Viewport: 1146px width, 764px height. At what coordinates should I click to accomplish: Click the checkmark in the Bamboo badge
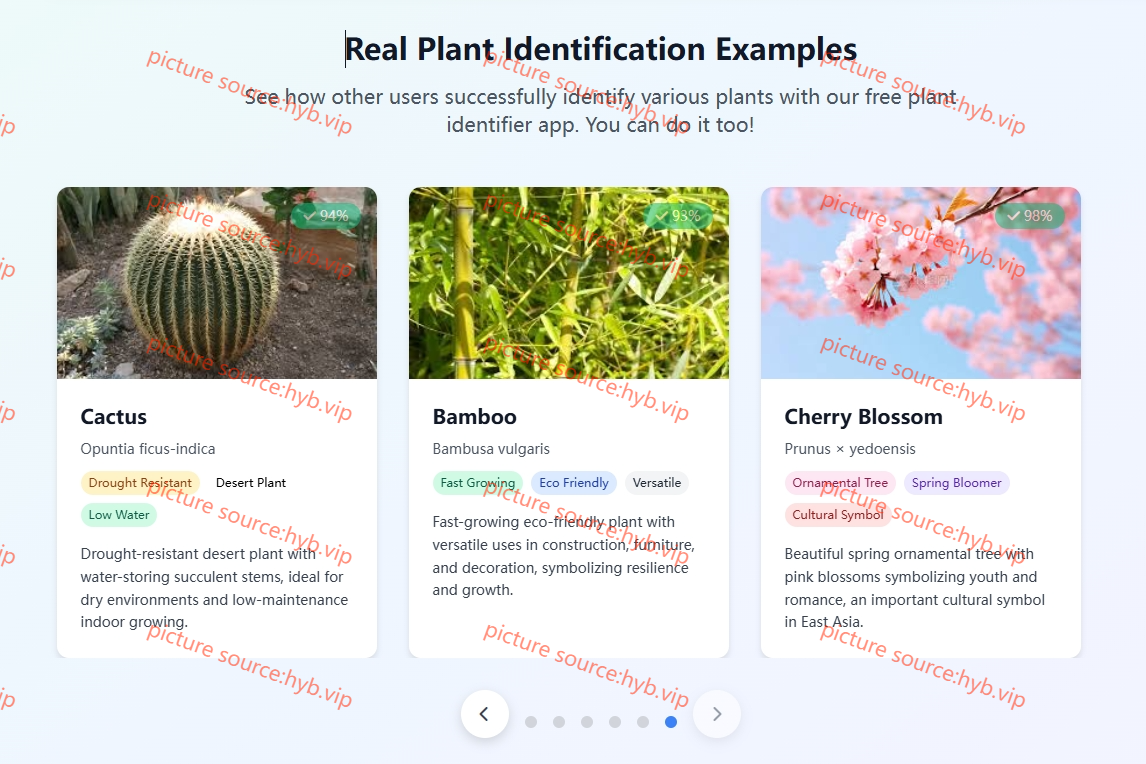[662, 214]
